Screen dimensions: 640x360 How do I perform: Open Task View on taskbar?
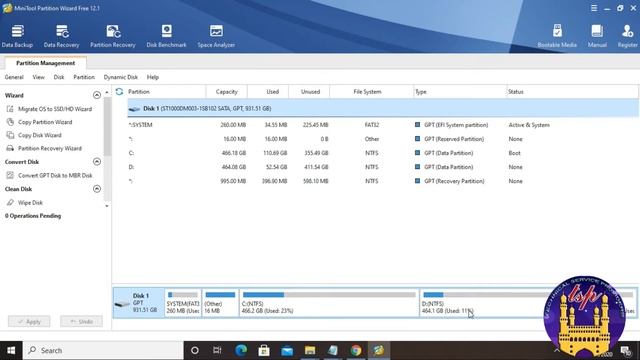(217, 350)
